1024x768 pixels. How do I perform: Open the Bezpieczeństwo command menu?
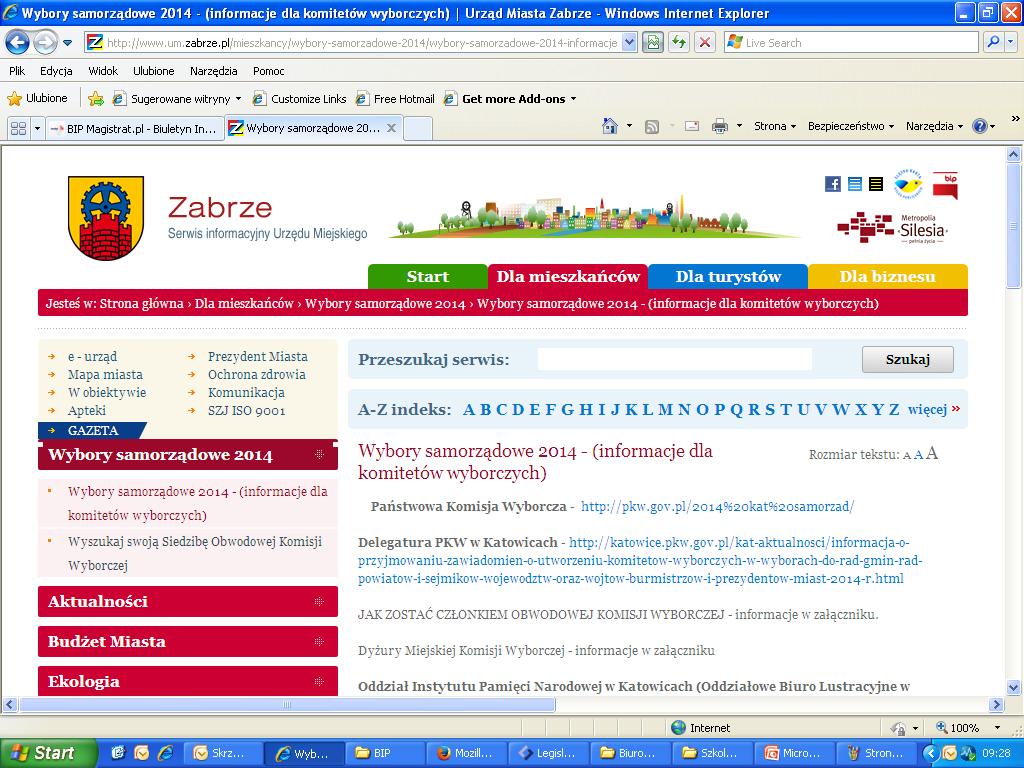pyautogui.click(x=850, y=126)
